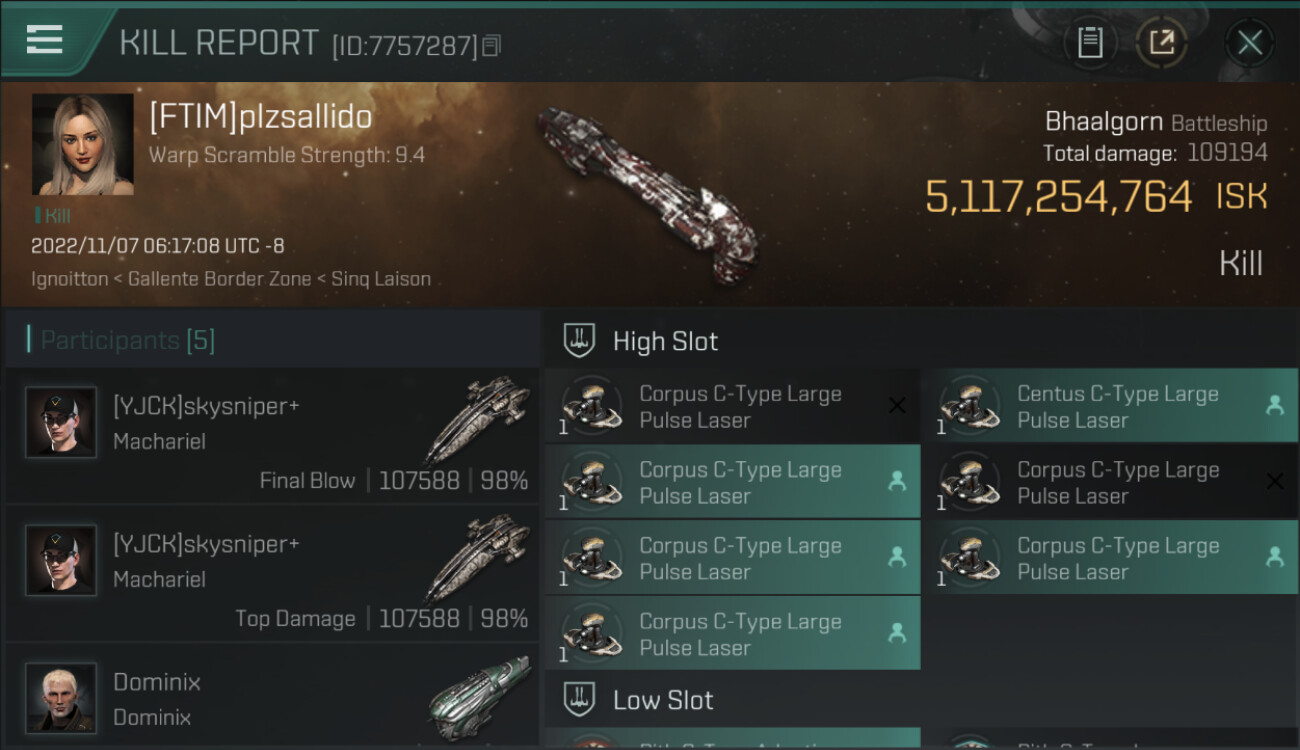Click X marker on first Corpus laser
This screenshot has height=750, width=1300.
point(897,406)
